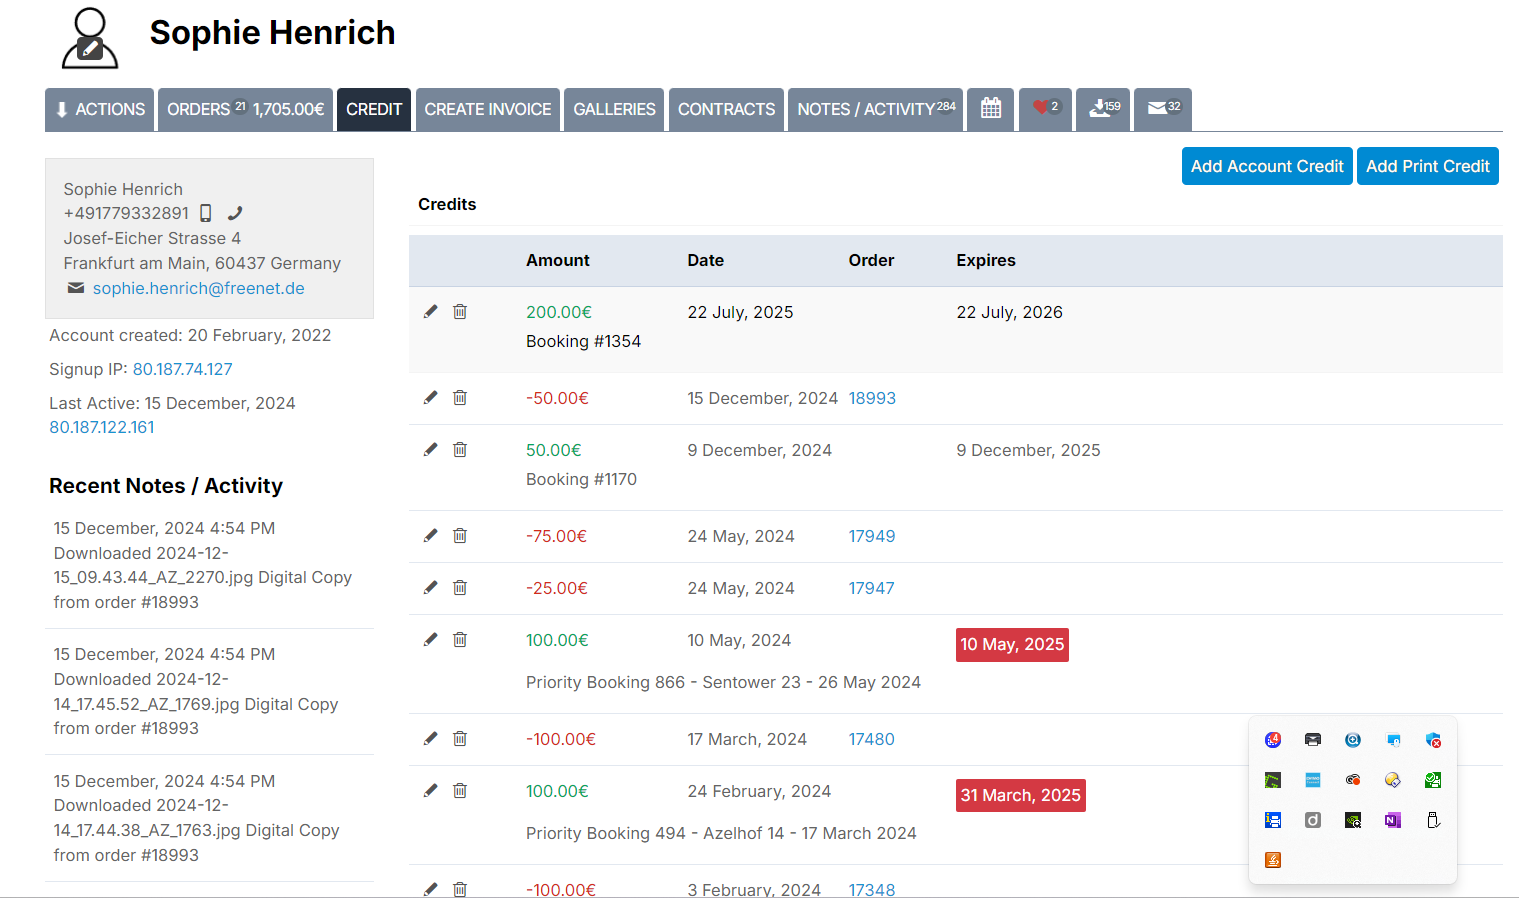
Task: Edit the -75.00€ credit entry
Action: [431, 536]
